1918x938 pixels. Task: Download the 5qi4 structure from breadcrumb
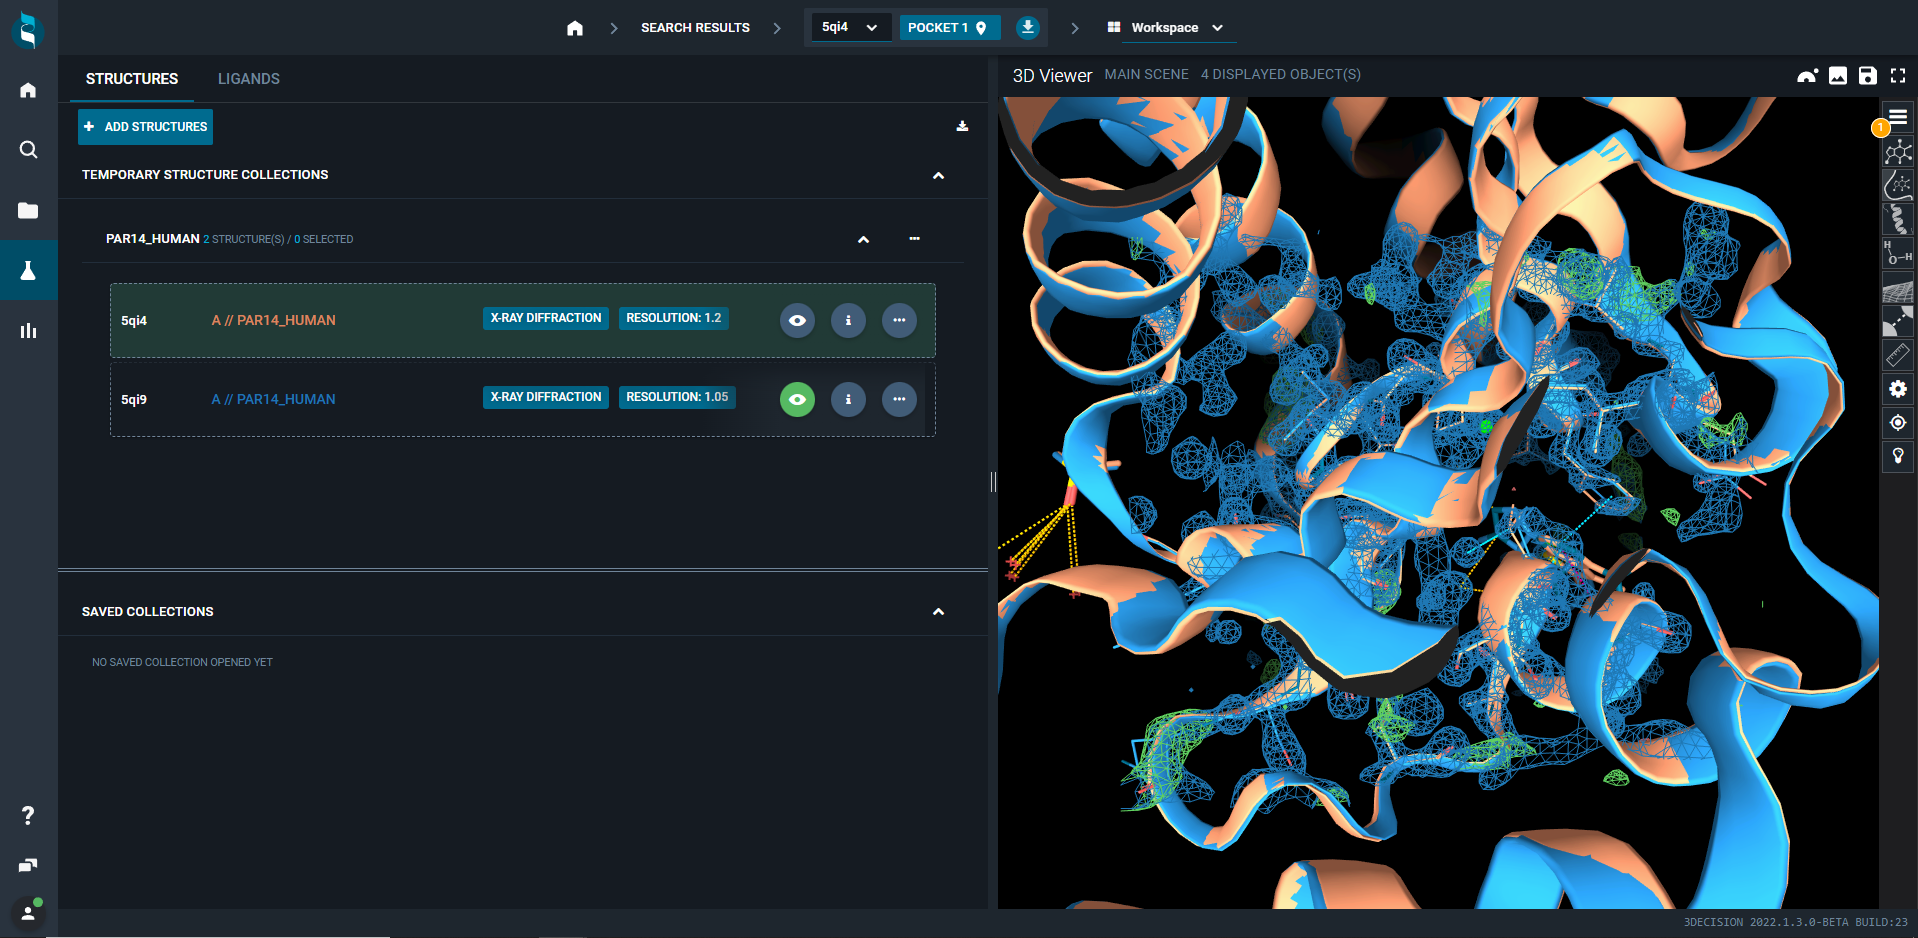pos(1028,27)
